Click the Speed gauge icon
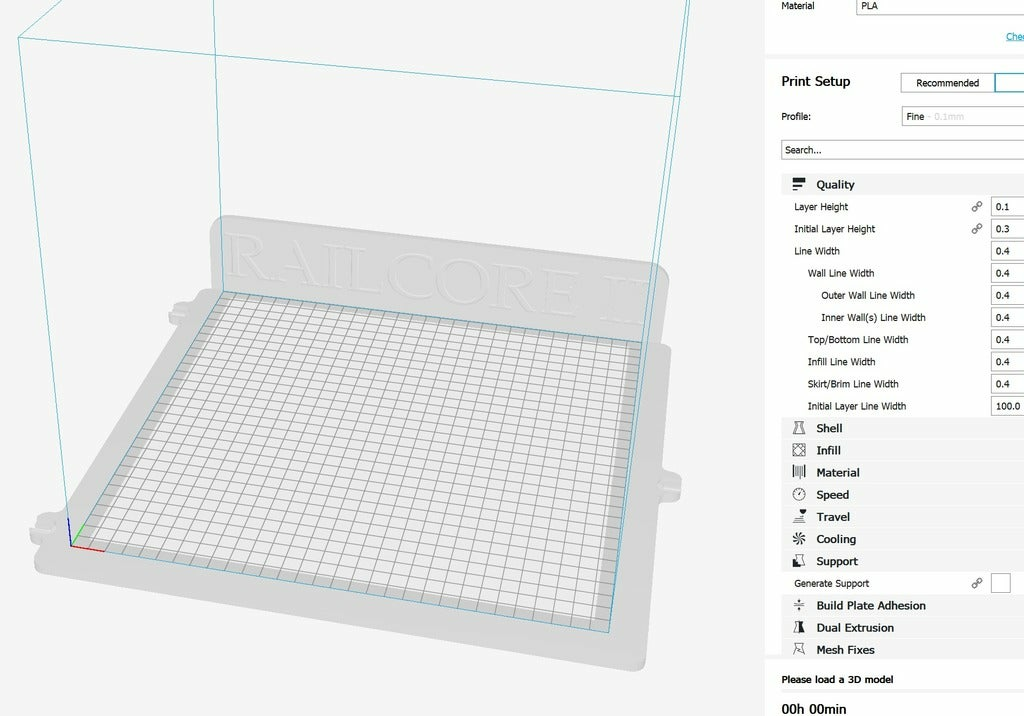The image size is (1024, 716). 799,495
